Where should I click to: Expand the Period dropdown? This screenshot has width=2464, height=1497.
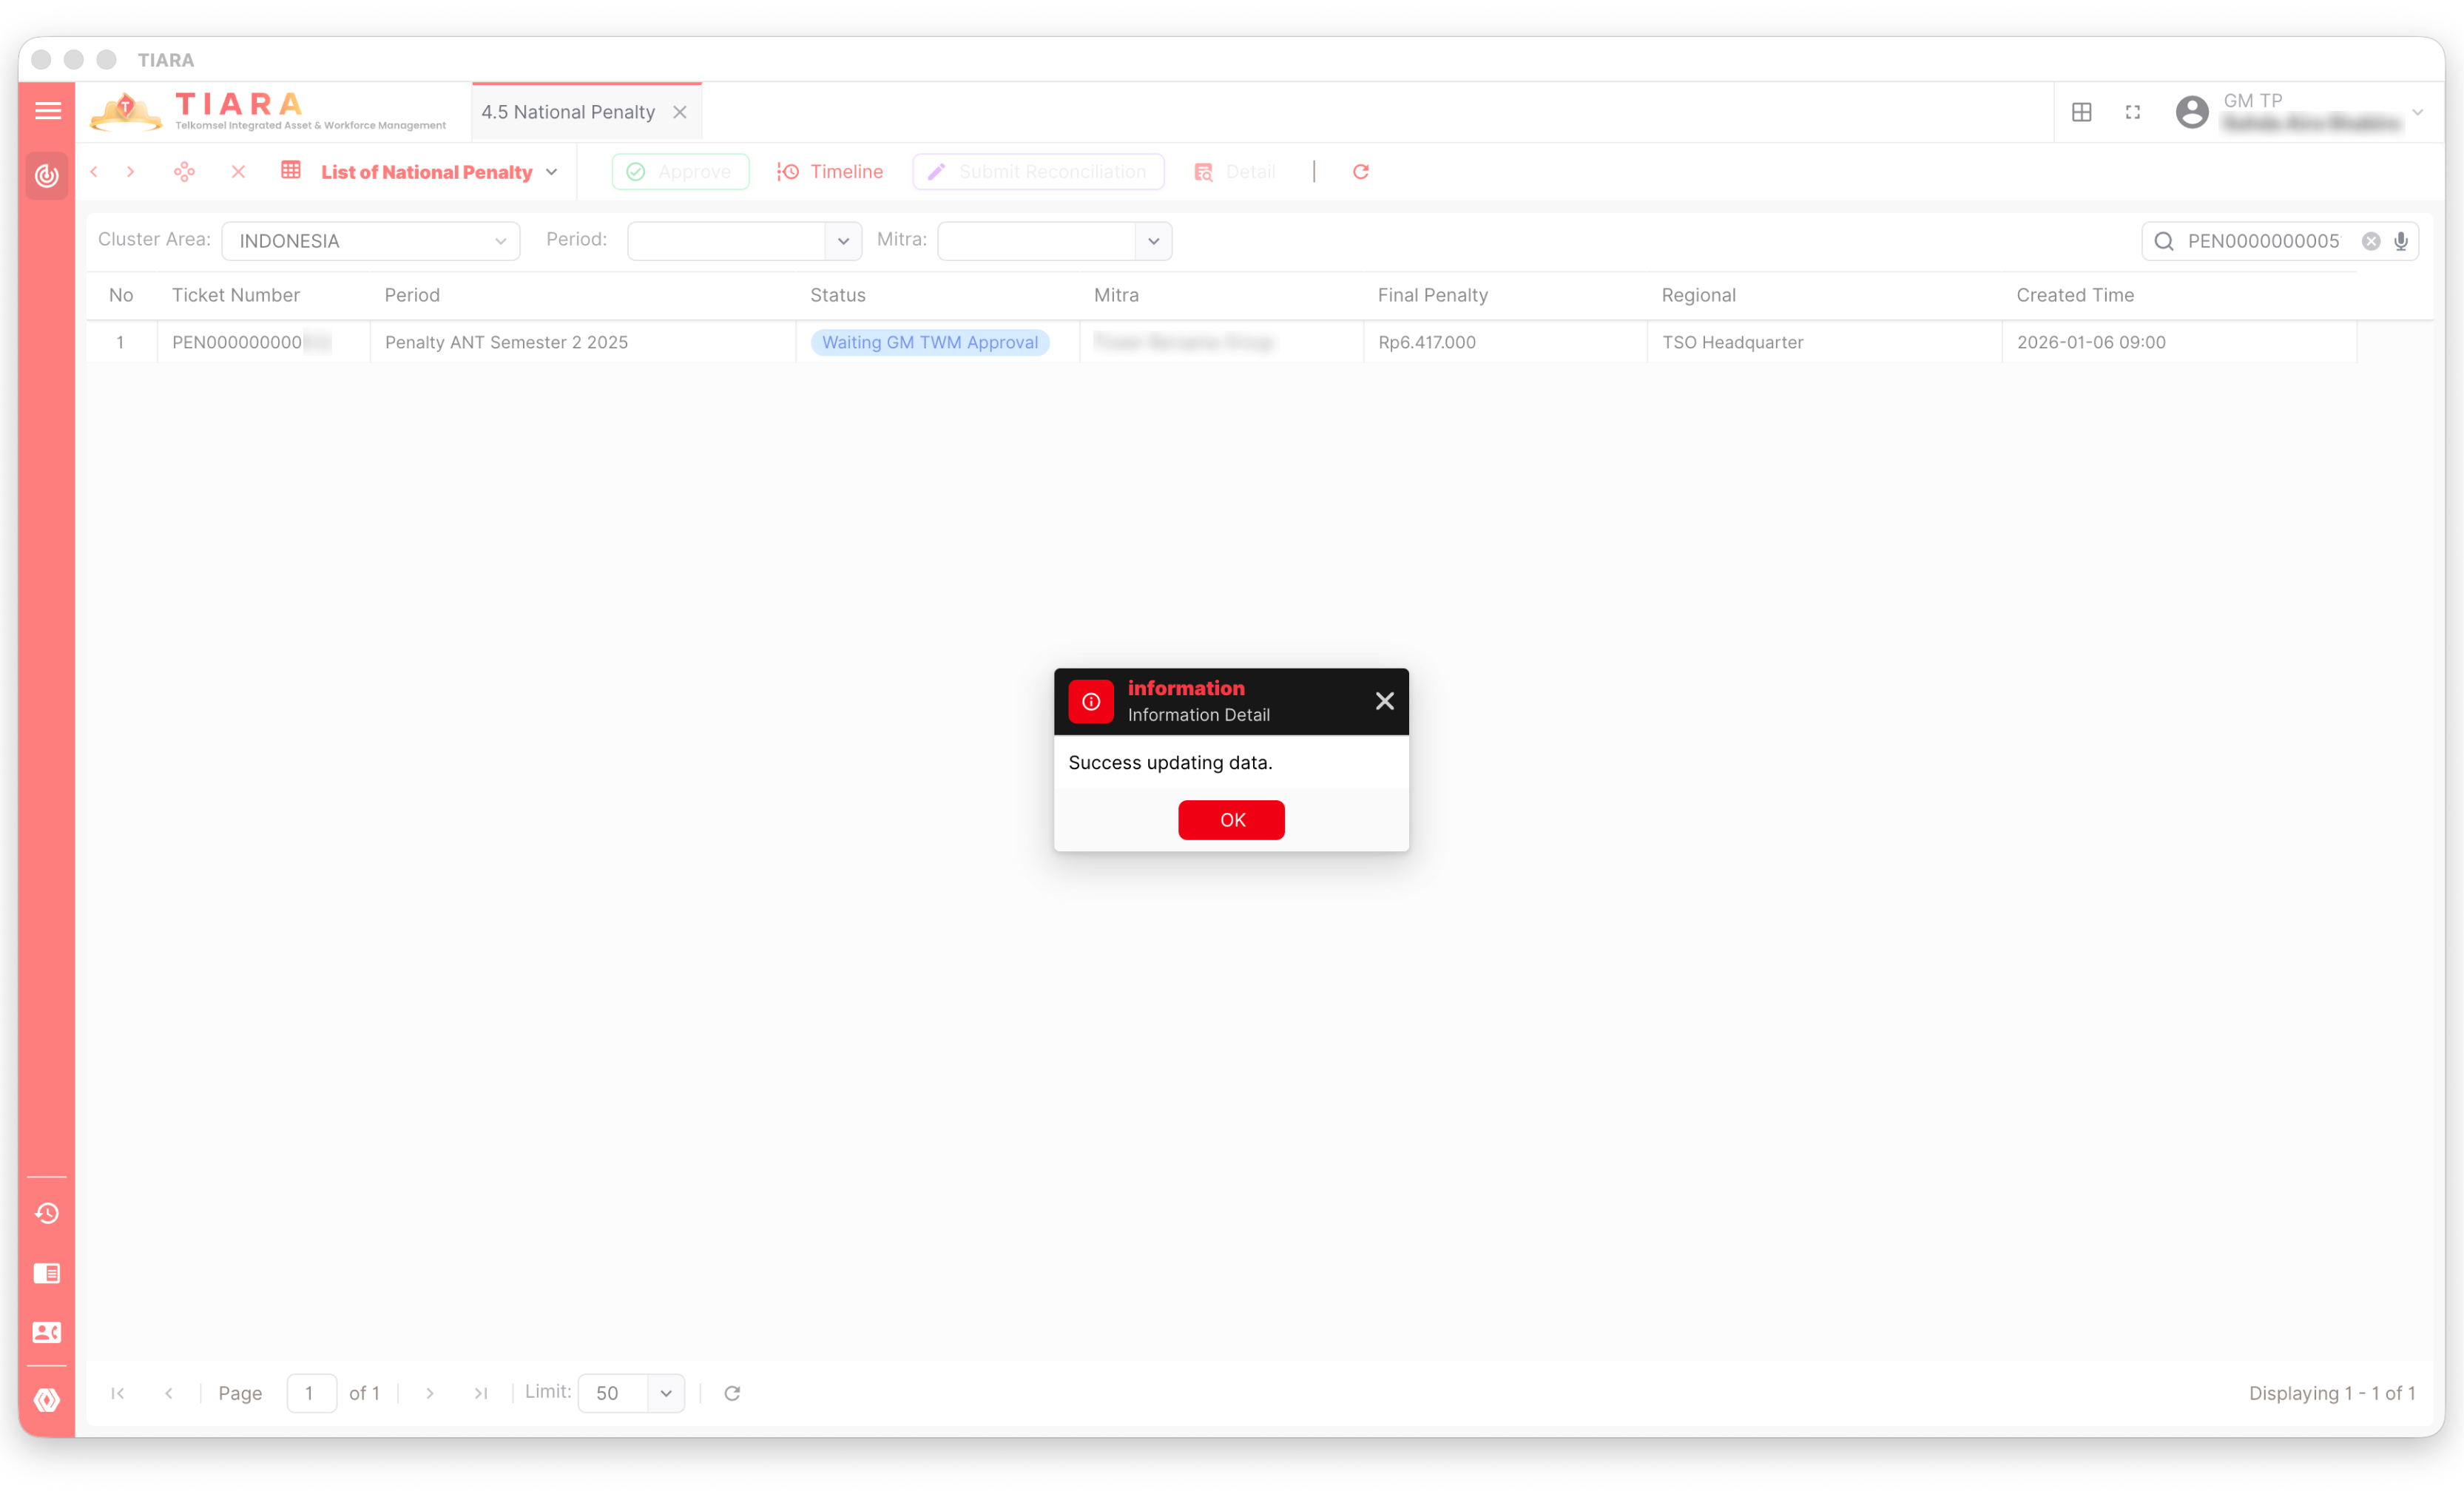pos(843,241)
